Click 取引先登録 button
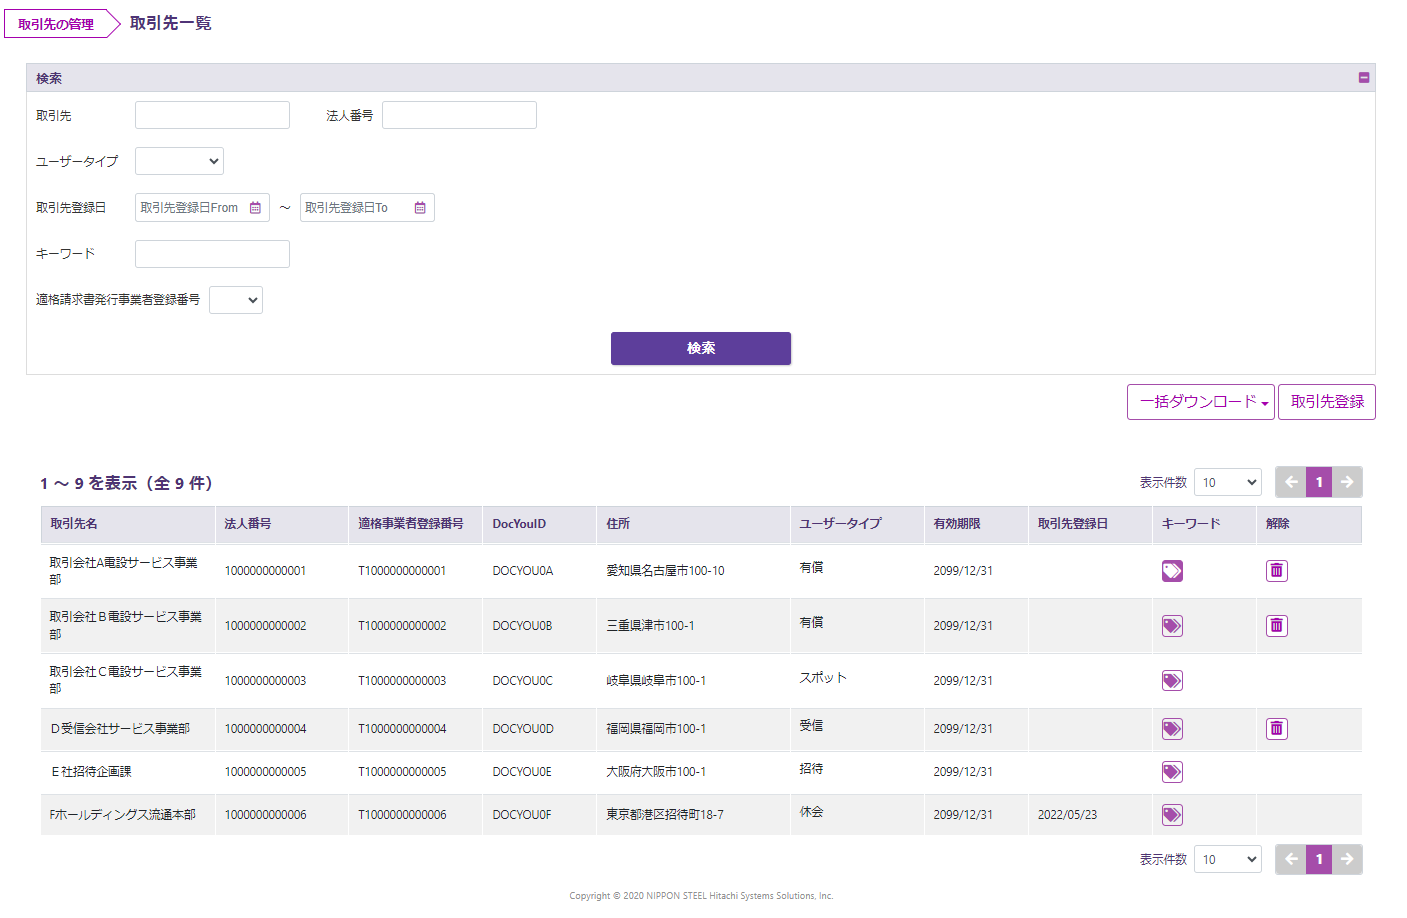This screenshot has width=1407, height=918. pyautogui.click(x=1327, y=402)
